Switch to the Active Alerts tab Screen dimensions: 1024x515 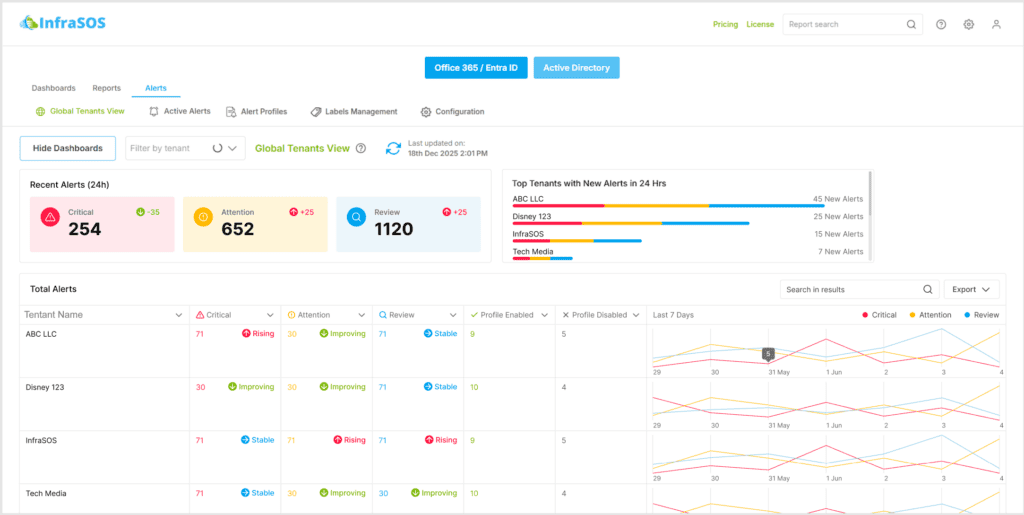(180, 112)
